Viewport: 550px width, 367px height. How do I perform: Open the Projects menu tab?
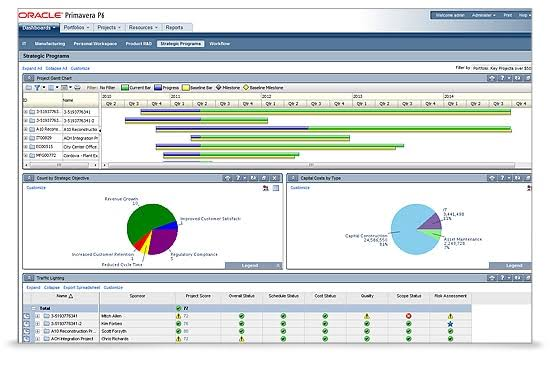pyautogui.click(x=109, y=27)
